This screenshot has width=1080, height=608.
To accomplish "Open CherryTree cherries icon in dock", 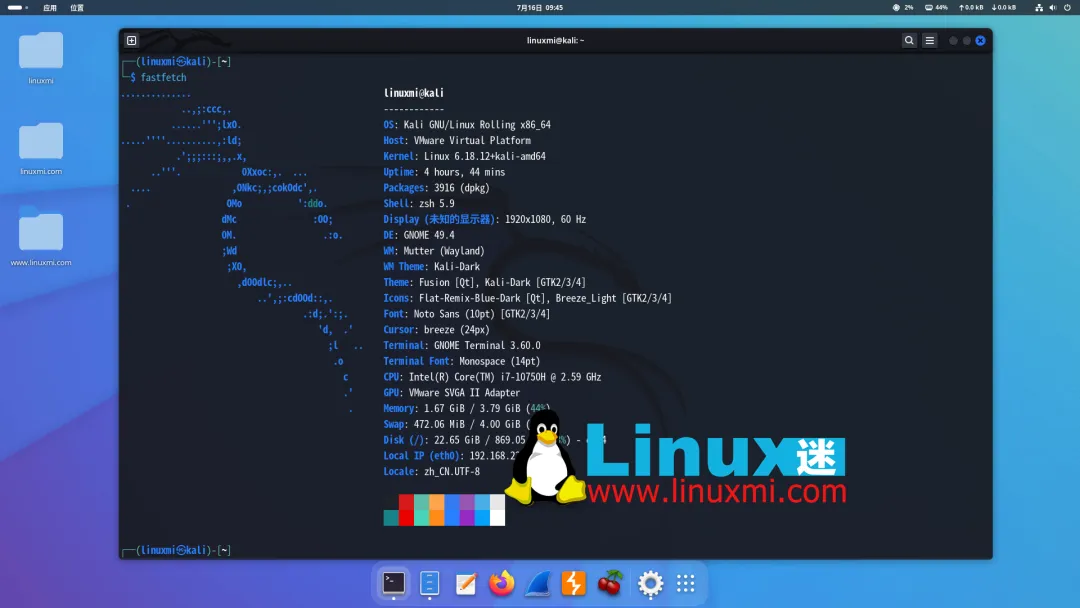I will tap(610, 583).
